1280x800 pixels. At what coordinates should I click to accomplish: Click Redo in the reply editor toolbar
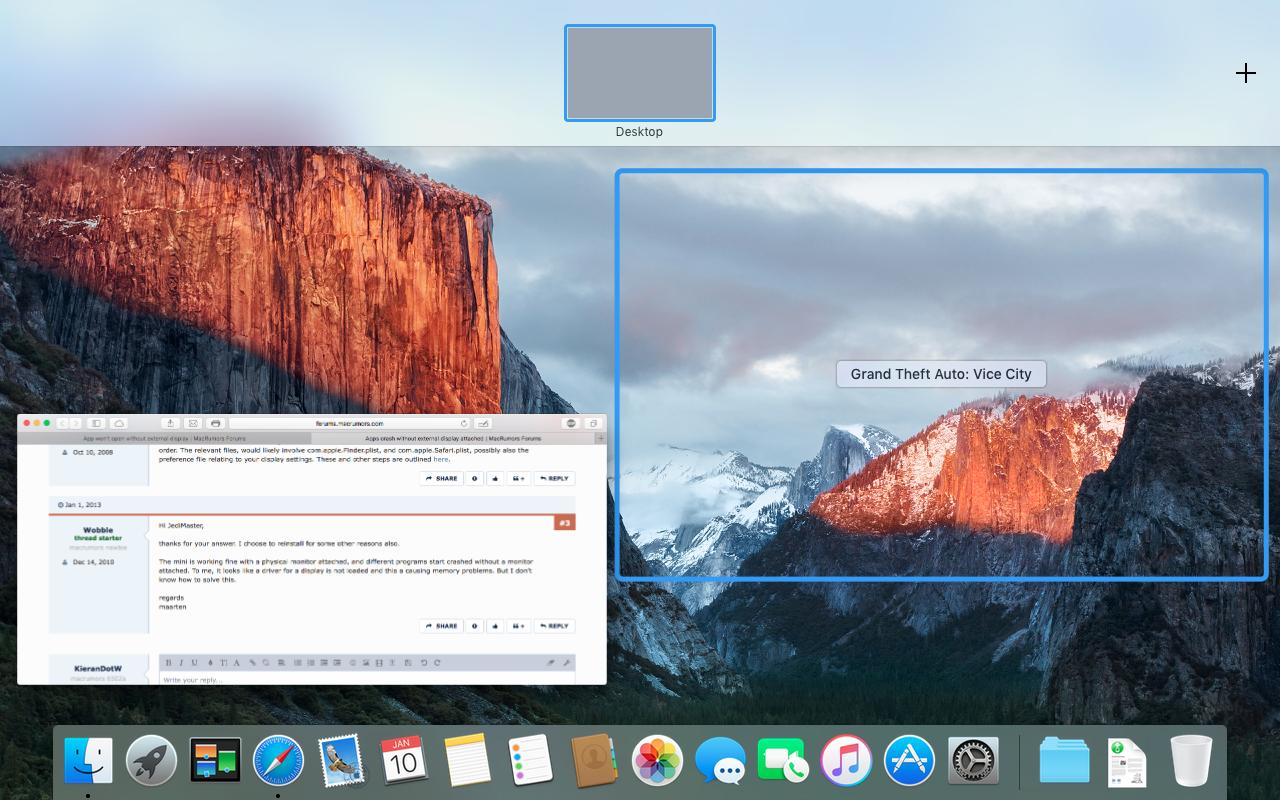(437, 663)
